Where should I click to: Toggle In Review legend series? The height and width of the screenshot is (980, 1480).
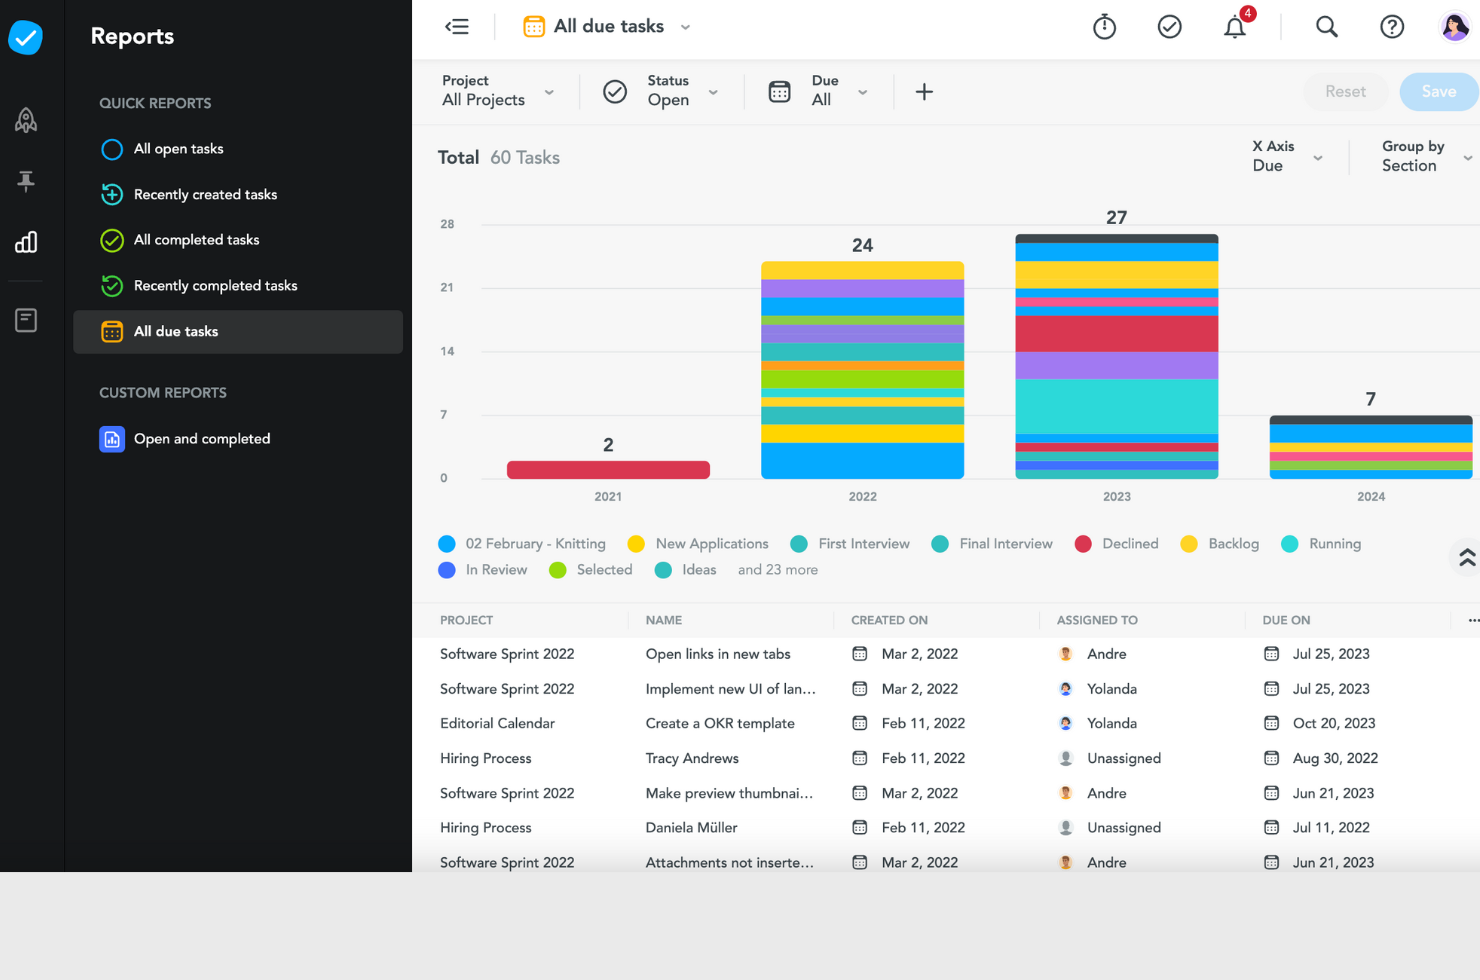coord(483,570)
